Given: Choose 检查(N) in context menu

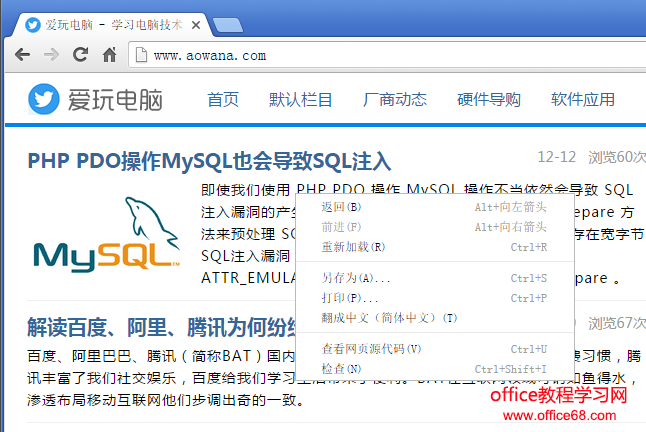Looking at the screenshot, I should [435, 369].
